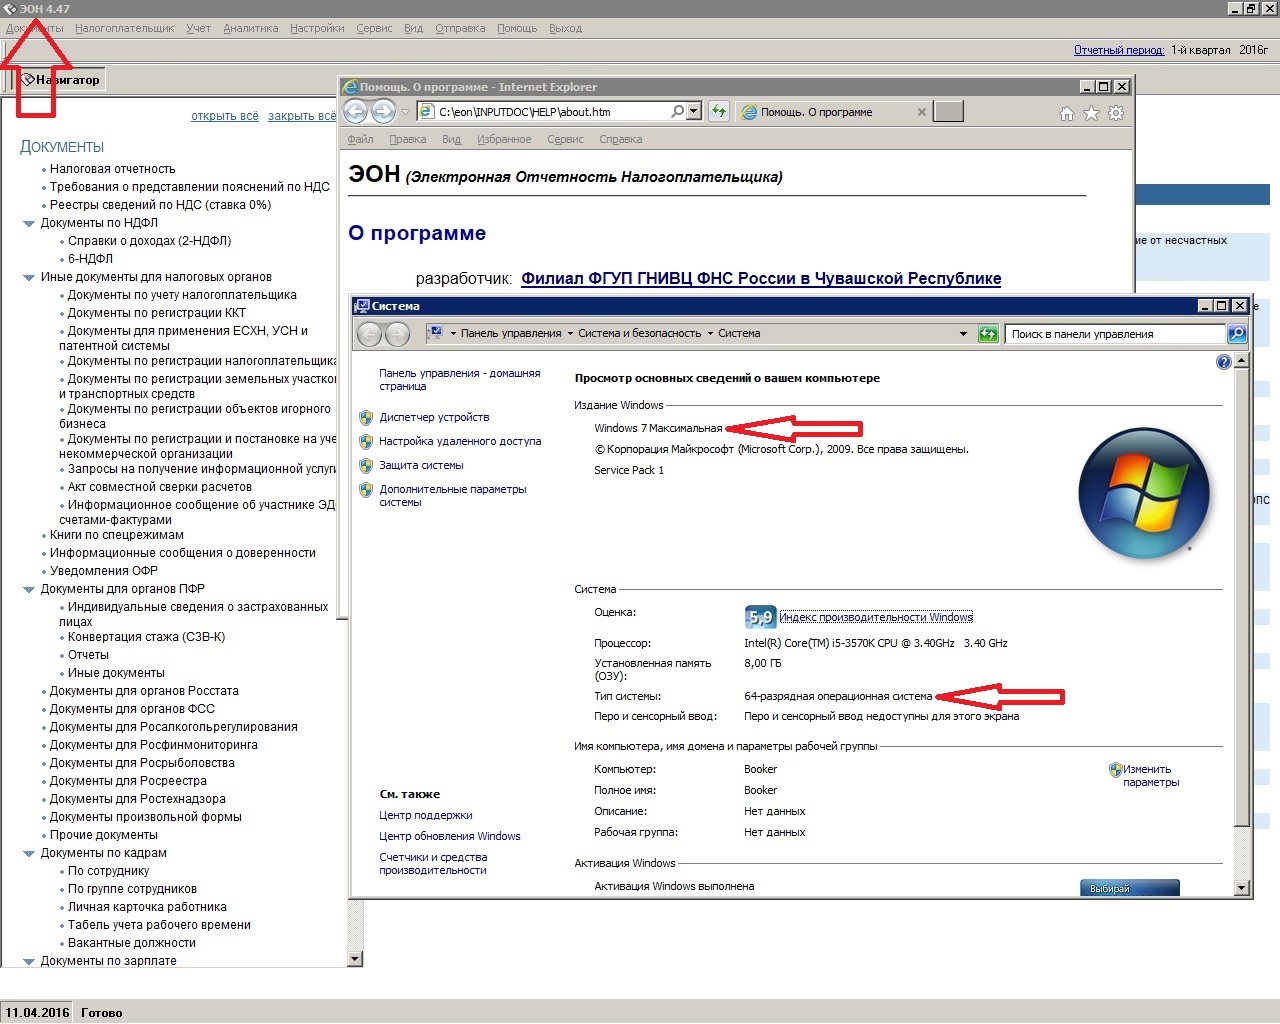Click the 11.04.2016 date in status bar

click(37, 1012)
